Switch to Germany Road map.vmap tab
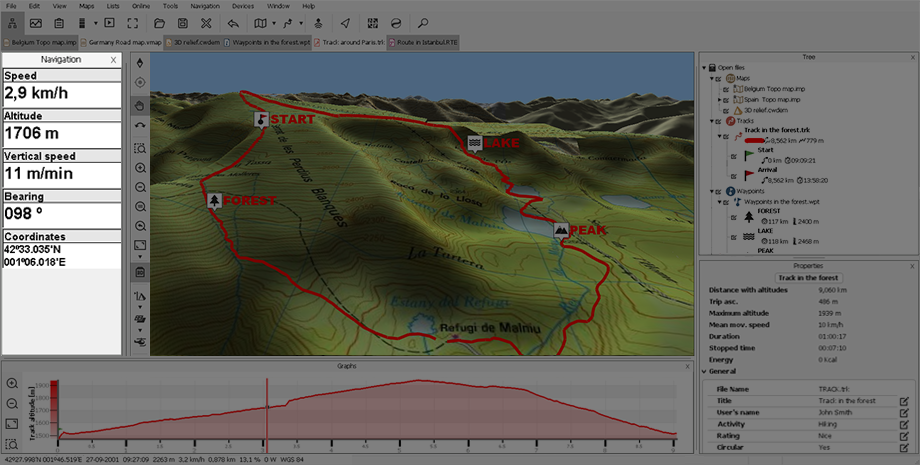Screen dimensions: 920x465 tap(122, 43)
